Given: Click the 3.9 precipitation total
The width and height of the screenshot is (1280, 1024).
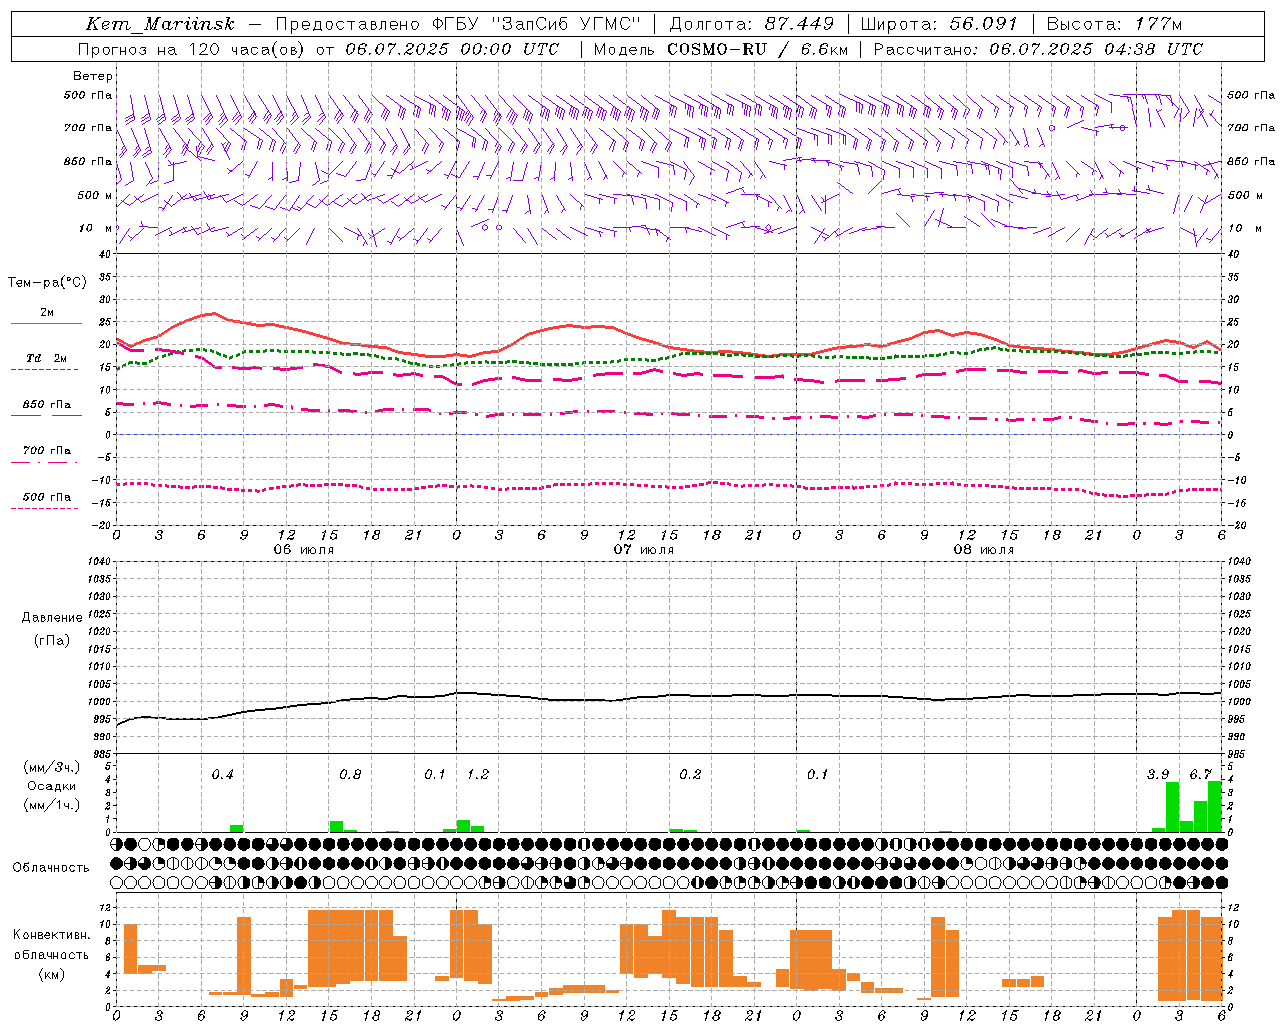Looking at the screenshot, I should pos(1158,775).
